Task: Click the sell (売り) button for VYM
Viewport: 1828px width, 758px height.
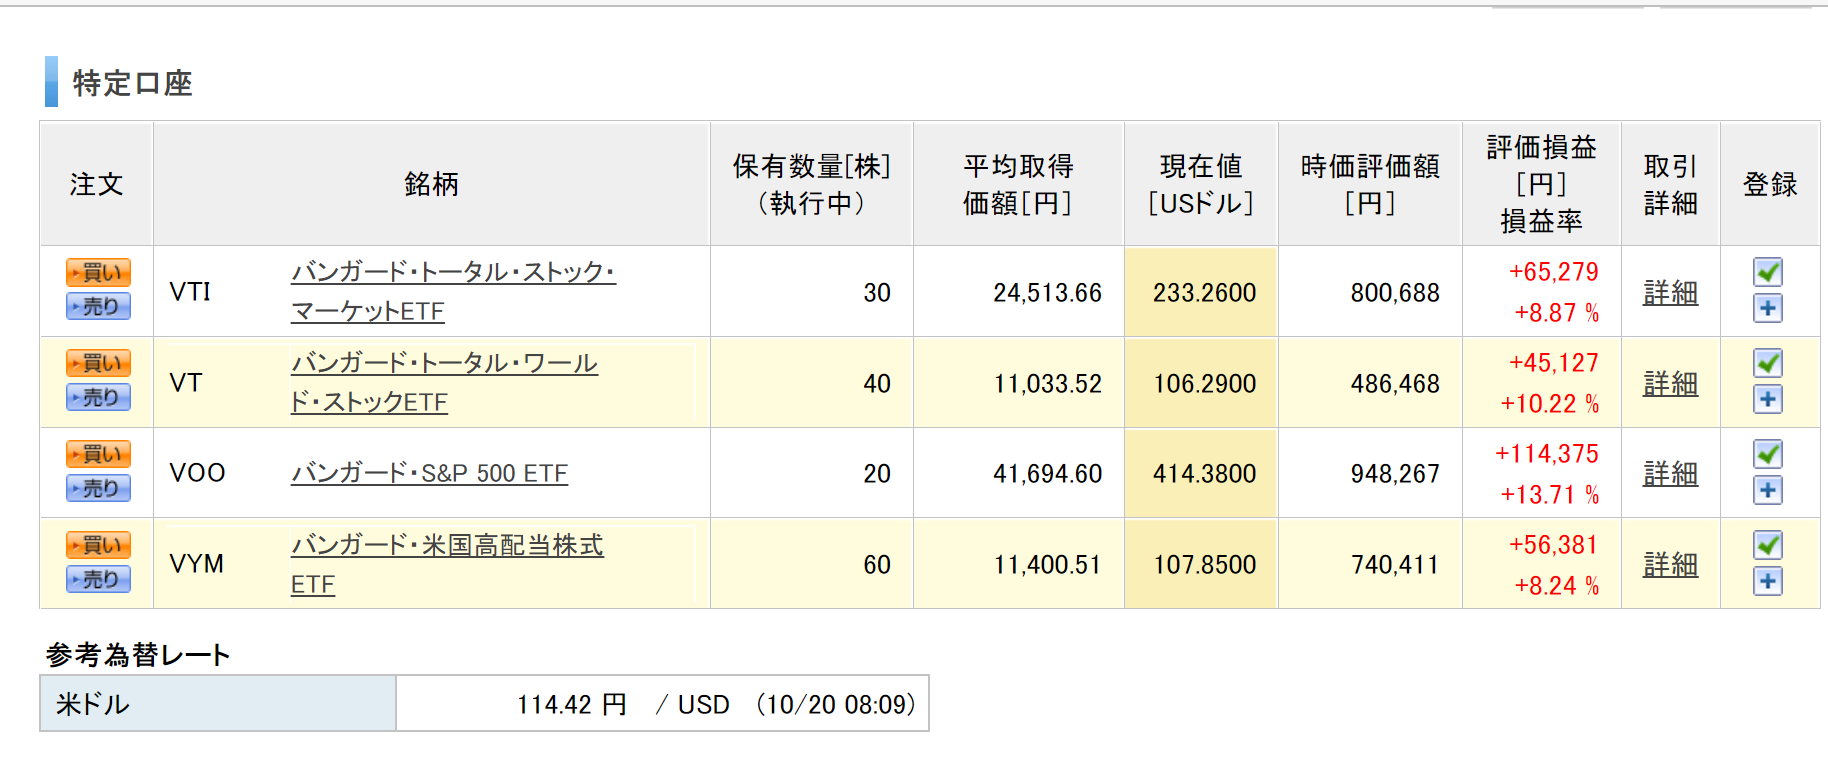Action: 98,579
